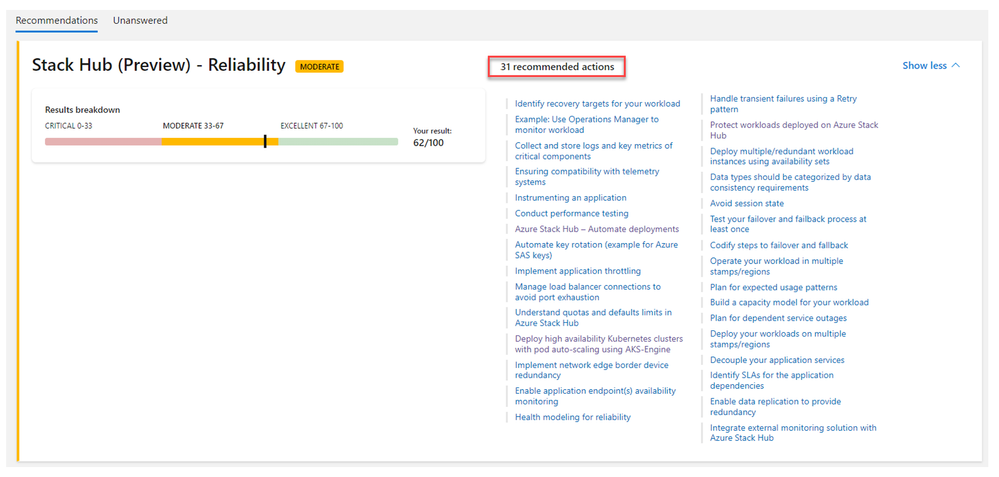Open Decouple your application services link
This screenshot has width=999, height=477.
tap(777, 360)
